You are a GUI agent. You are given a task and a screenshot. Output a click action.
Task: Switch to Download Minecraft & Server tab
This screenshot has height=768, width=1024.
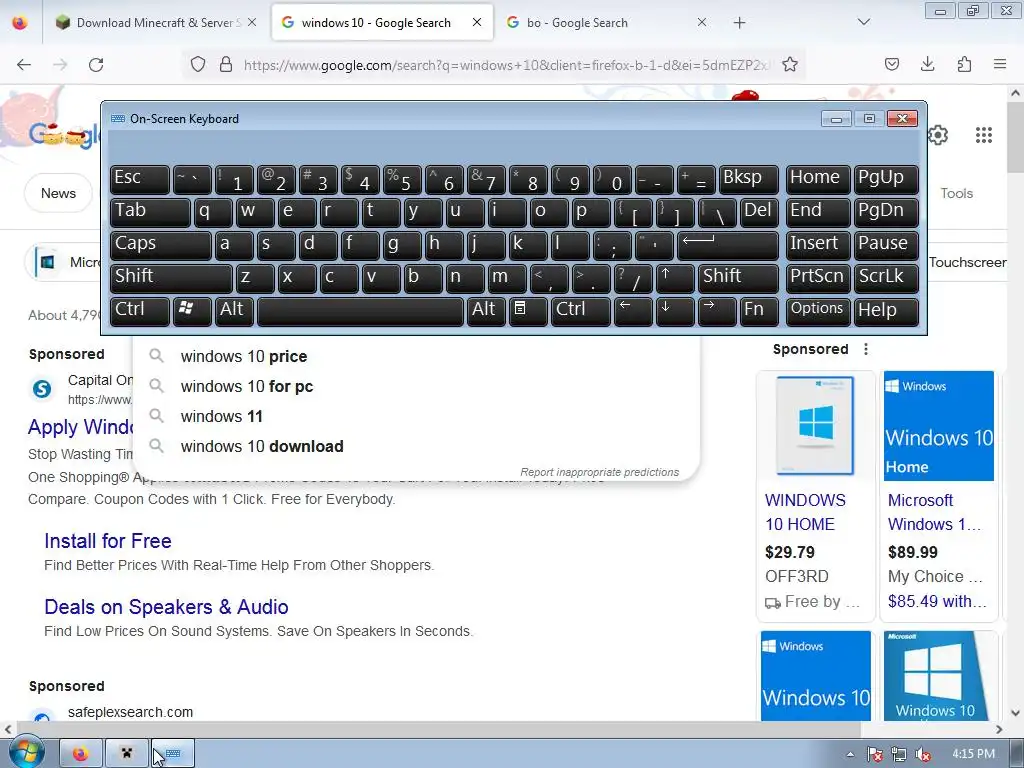pyautogui.click(x=157, y=23)
